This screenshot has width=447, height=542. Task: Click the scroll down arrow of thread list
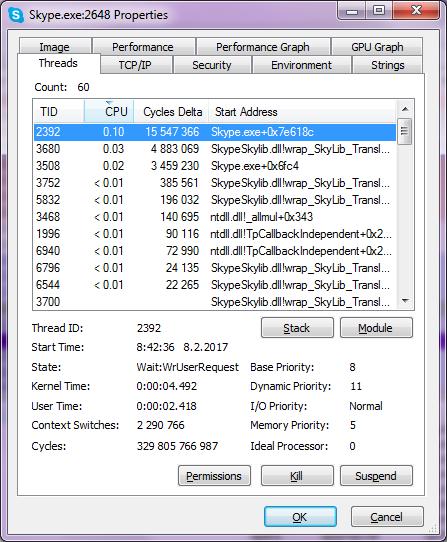tap(405, 300)
